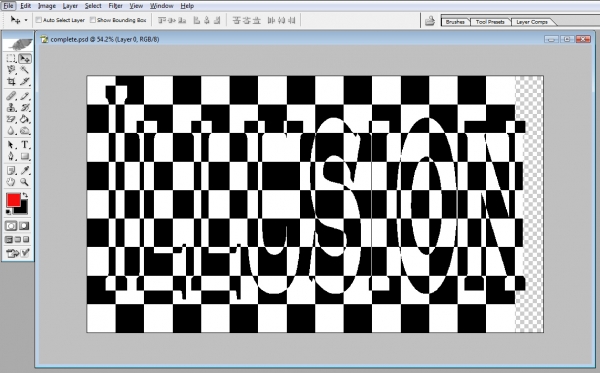The height and width of the screenshot is (373, 600).
Task: Click the black background color swatch
Action: (x=23, y=208)
